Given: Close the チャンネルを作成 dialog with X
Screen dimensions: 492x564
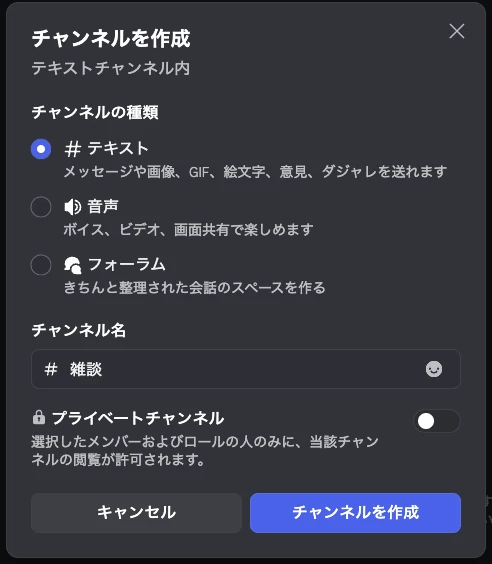Looking at the screenshot, I should [457, 31].
